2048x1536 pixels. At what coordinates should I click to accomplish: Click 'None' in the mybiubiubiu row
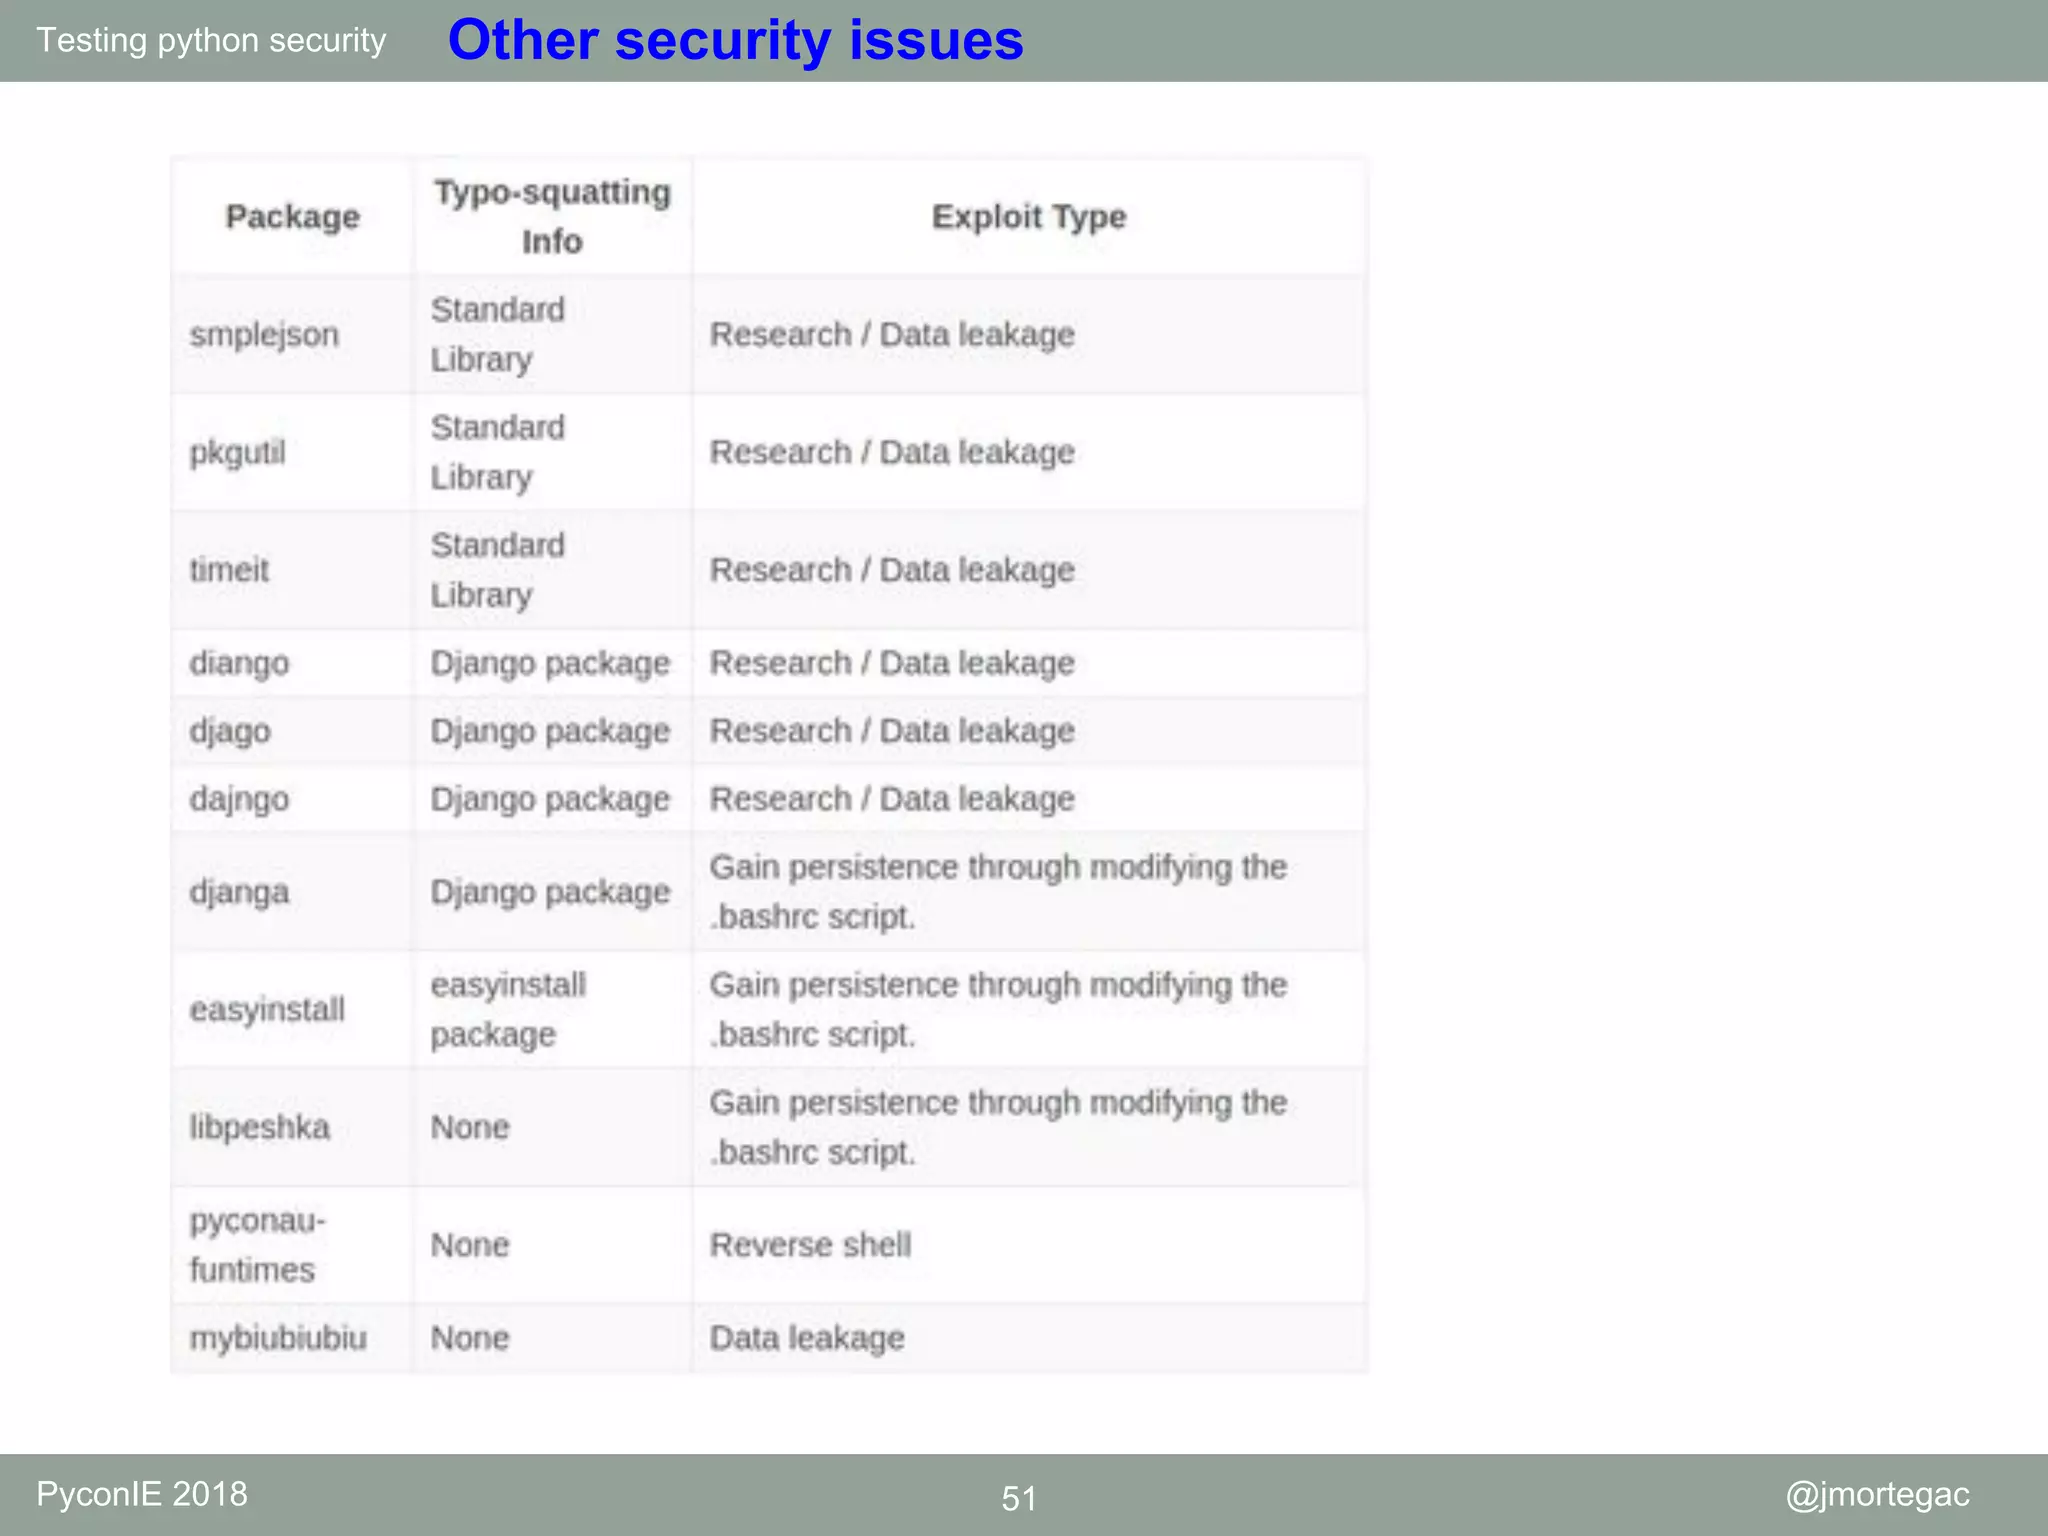point(470,1338)
